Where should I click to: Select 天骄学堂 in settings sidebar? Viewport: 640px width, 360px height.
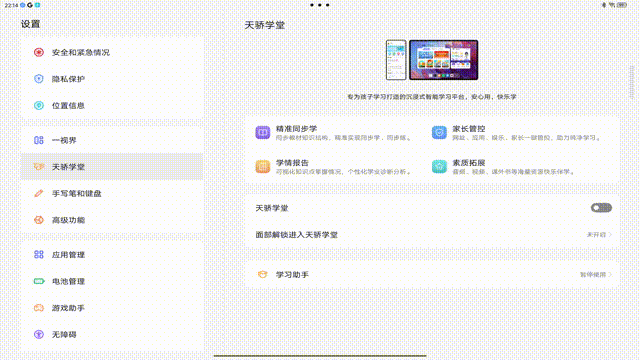tap(112, 167)
